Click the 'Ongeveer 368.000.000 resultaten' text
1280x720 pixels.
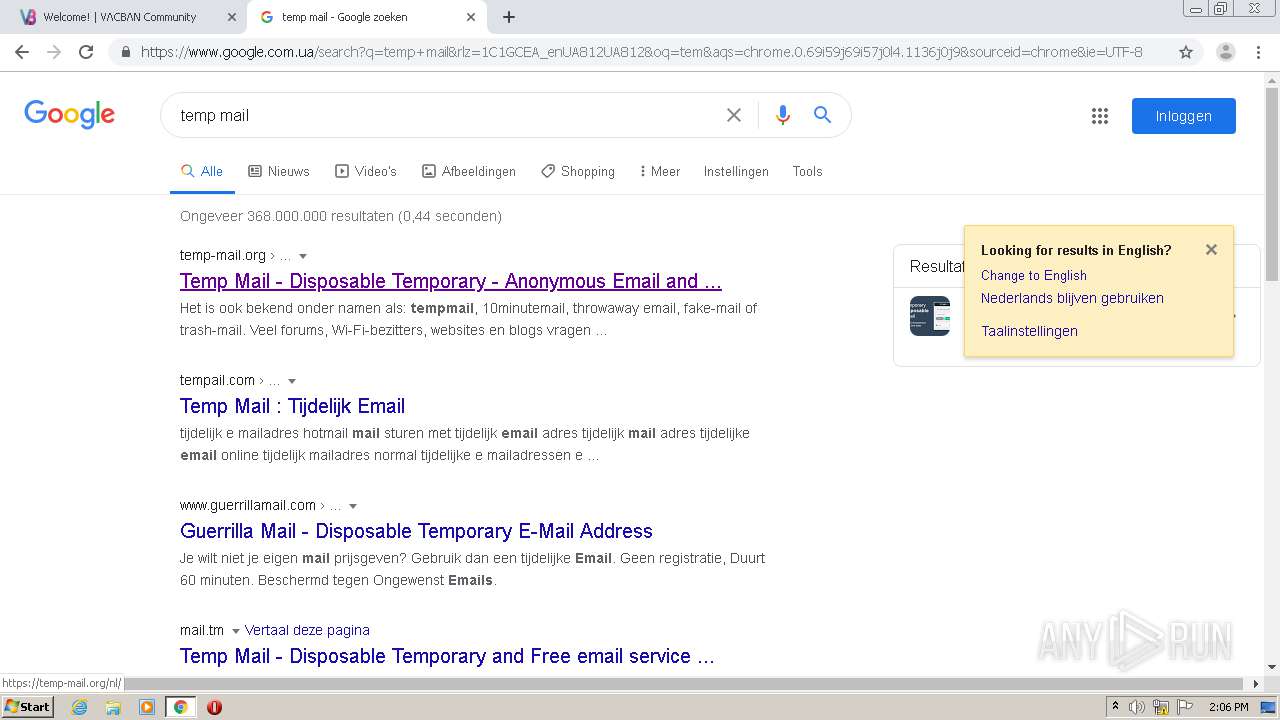(341, 216)
